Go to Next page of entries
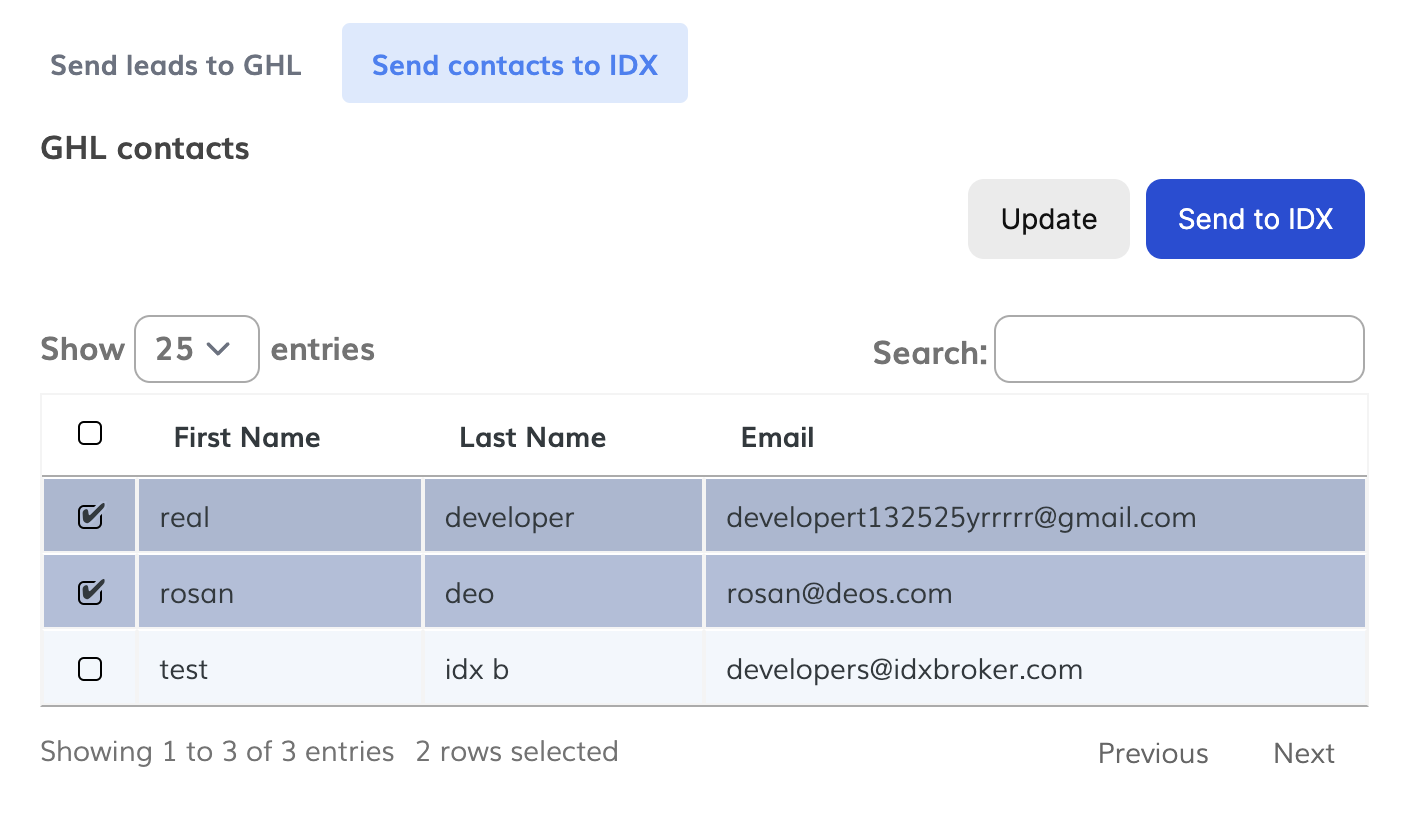1426x832 pixels. point(1303,753)
